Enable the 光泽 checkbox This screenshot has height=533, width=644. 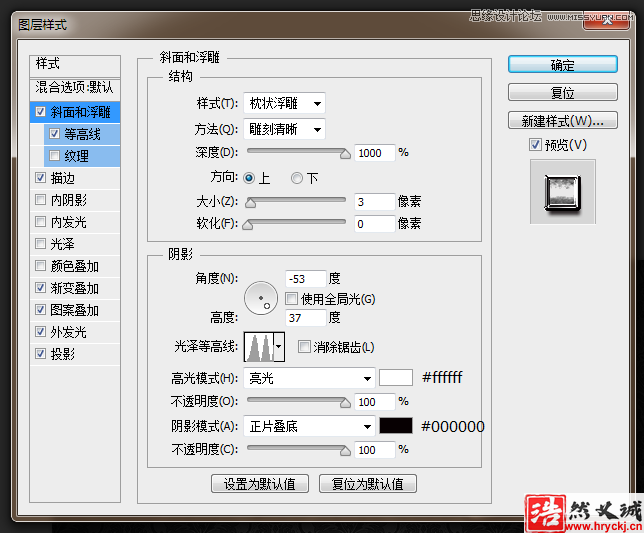[x=40, y=244]
